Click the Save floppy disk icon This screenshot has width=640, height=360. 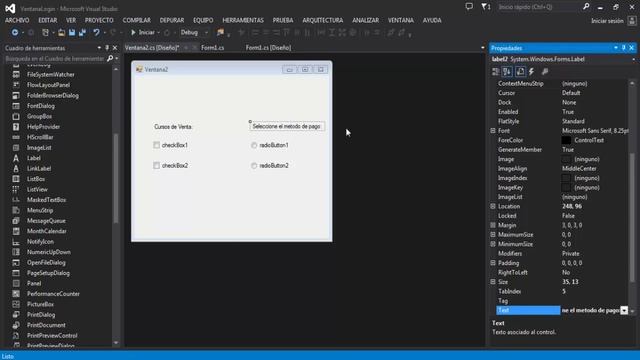tap(72, 33)
